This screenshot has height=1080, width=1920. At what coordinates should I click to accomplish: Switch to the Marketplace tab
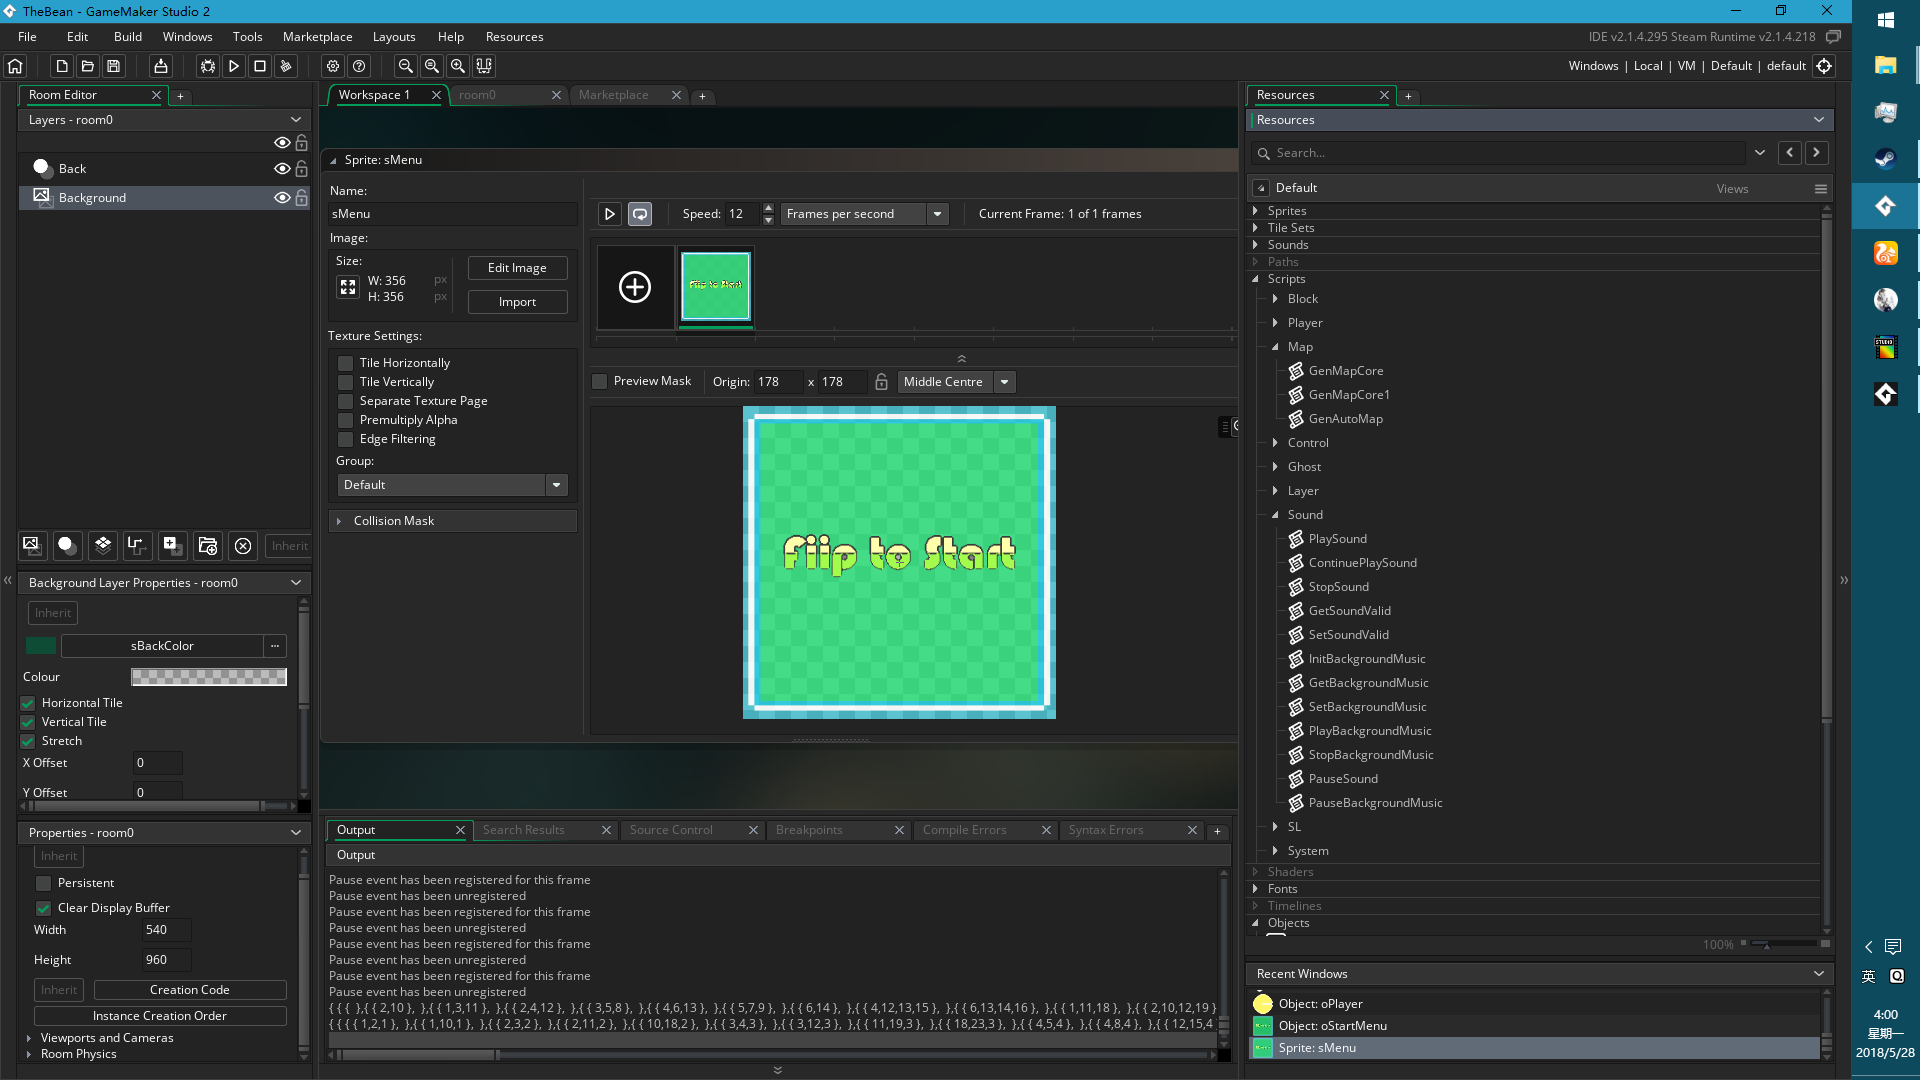point(614,94)
